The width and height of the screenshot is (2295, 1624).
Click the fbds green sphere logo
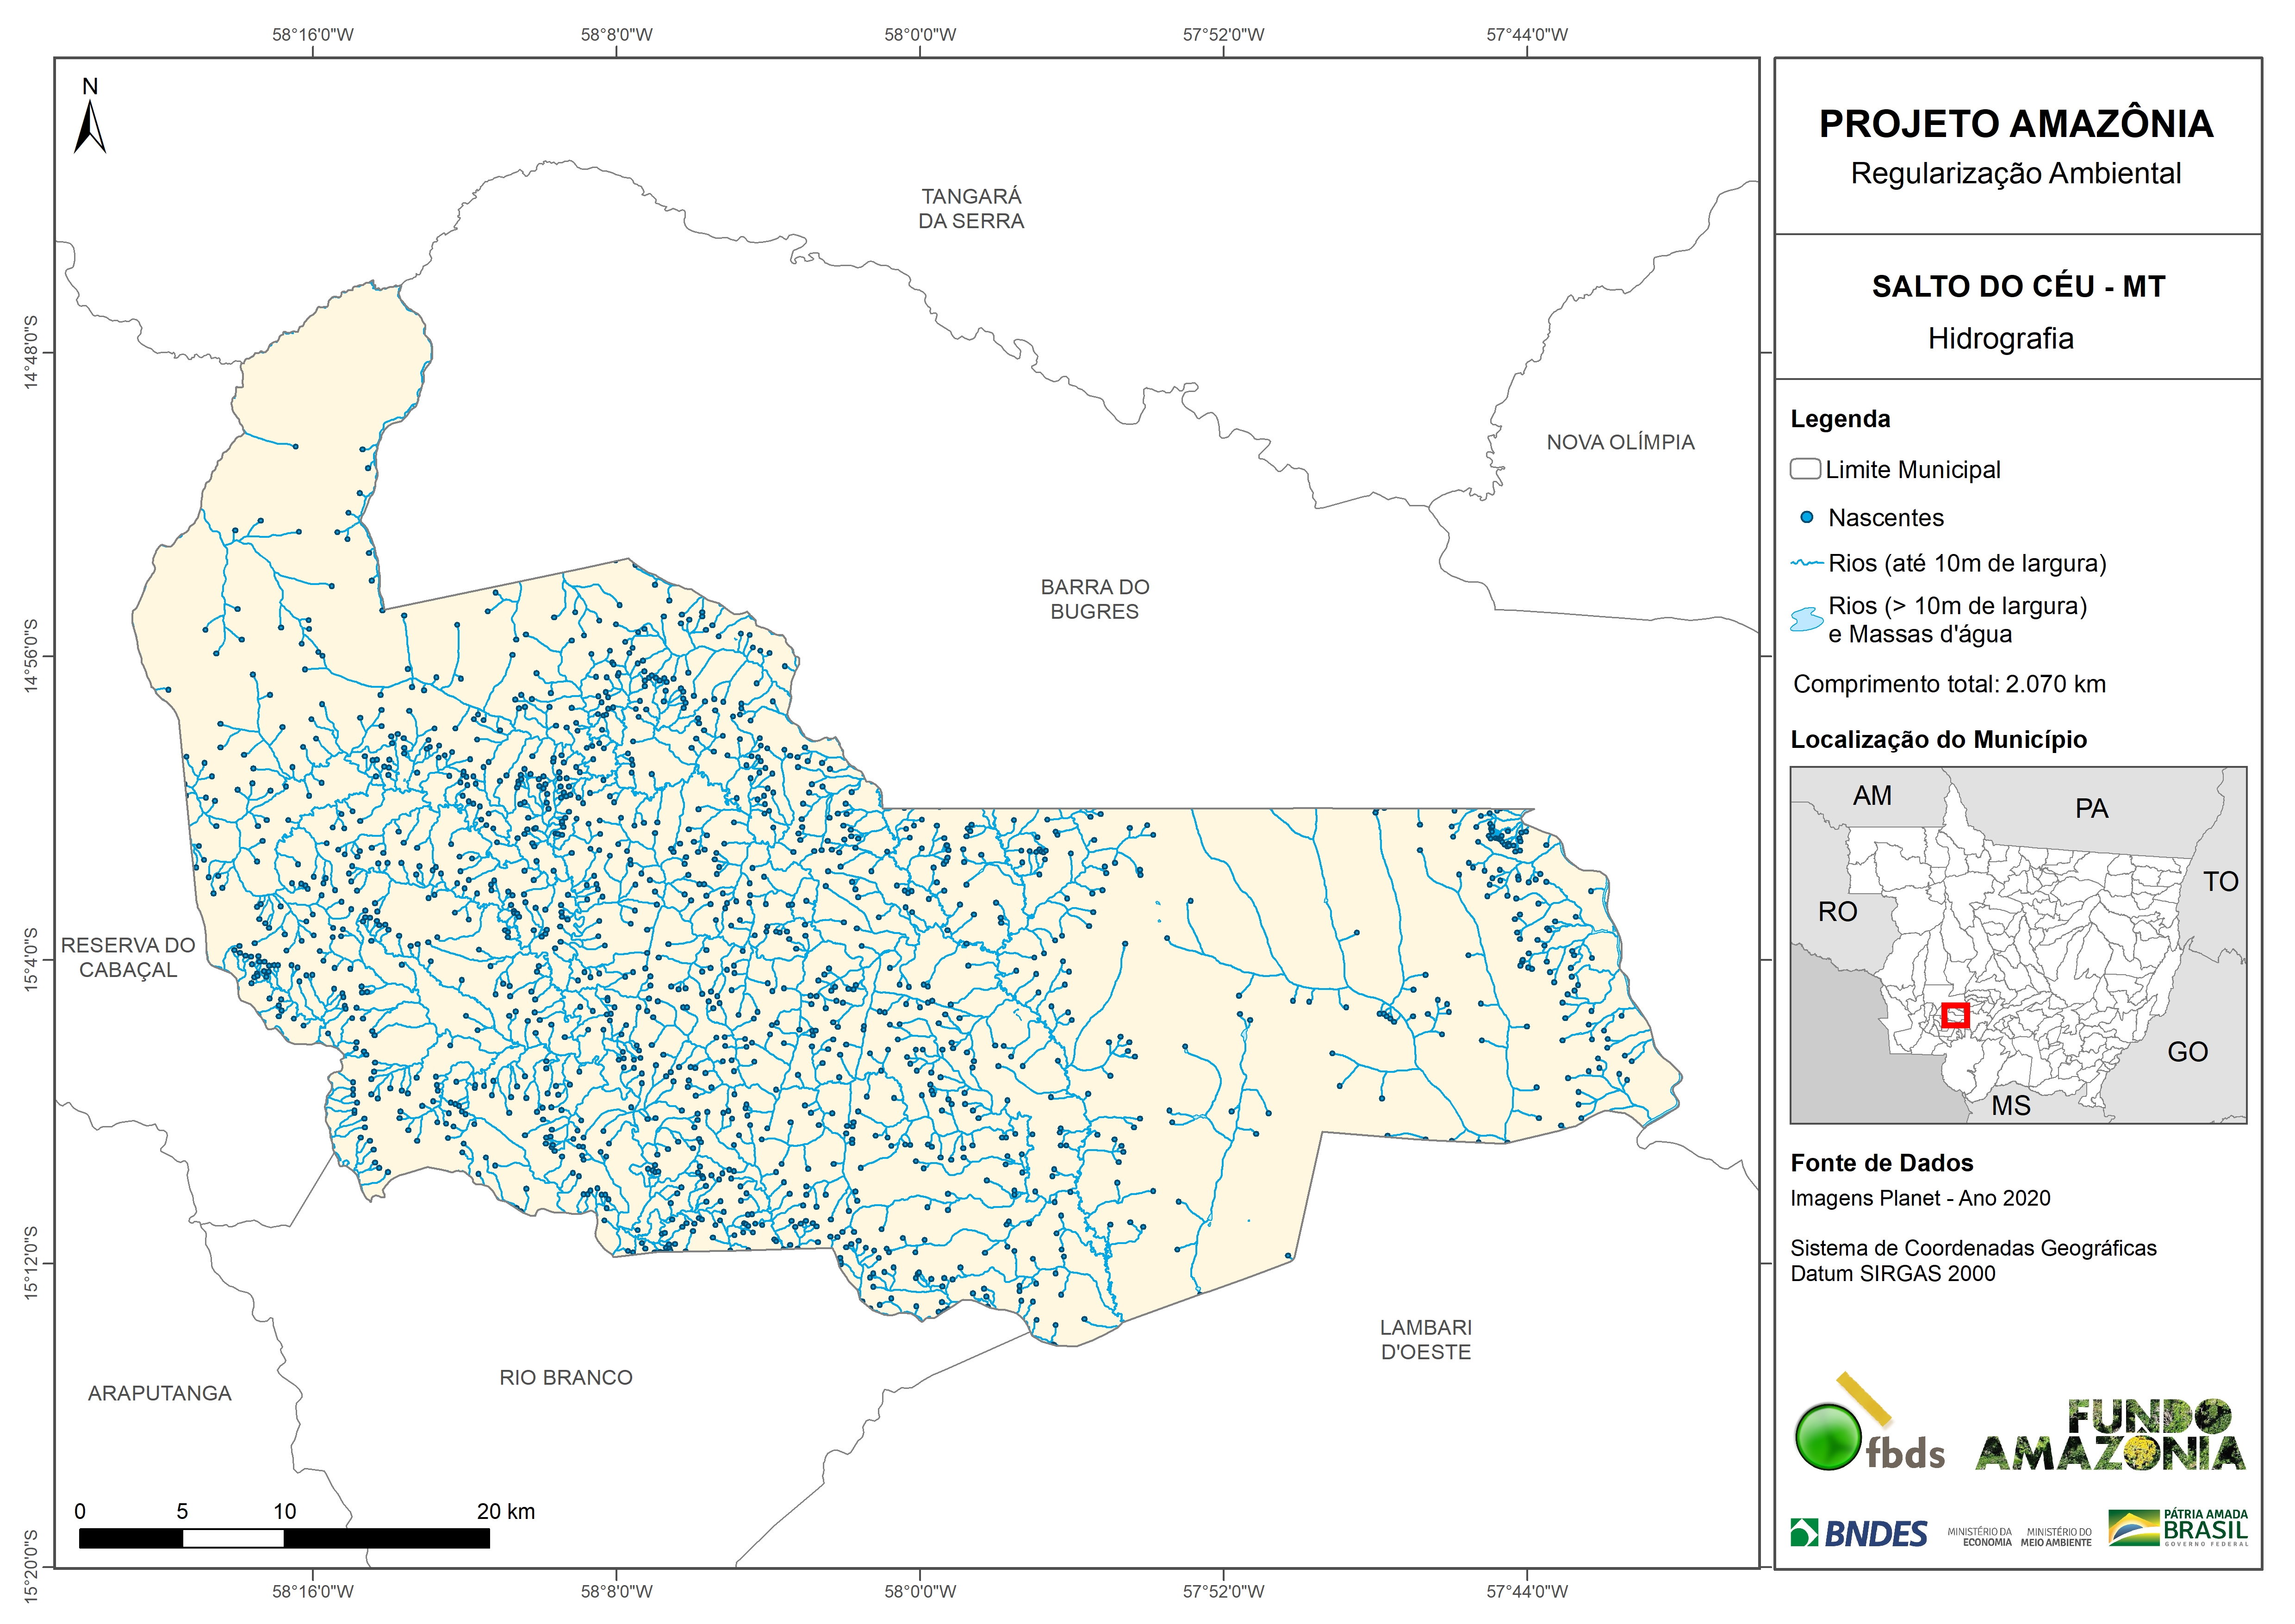point(1829,1438)
